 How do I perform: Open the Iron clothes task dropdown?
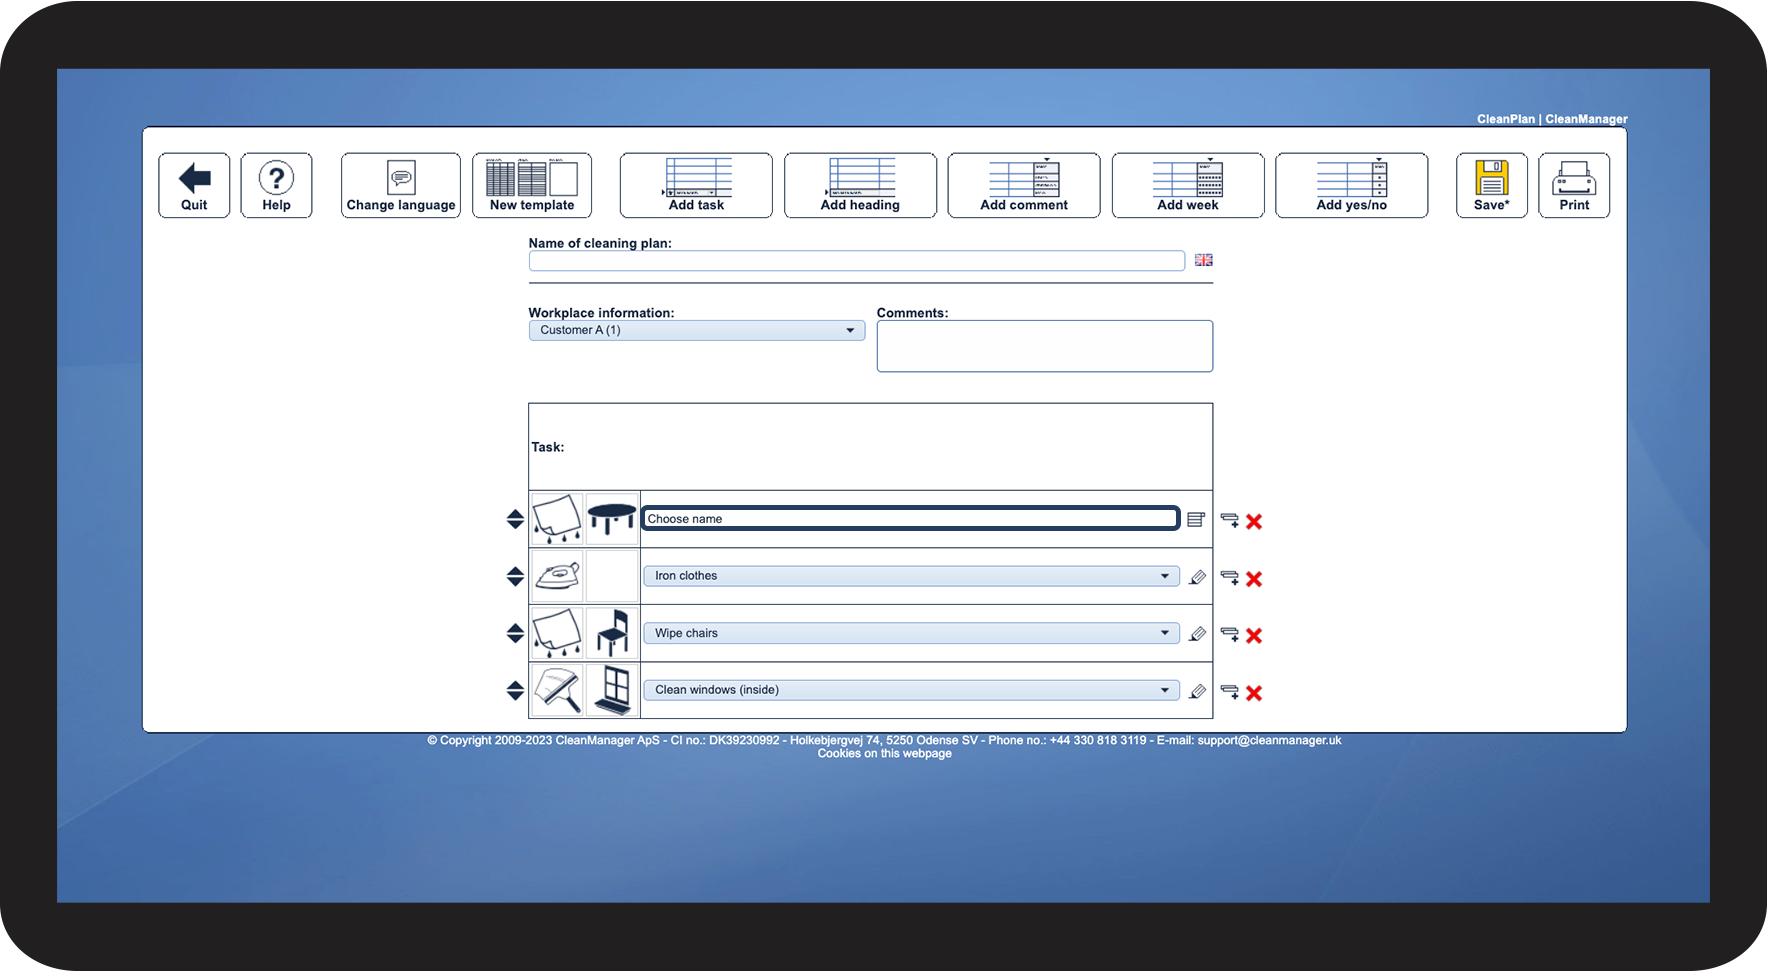(x=912, y=576)
